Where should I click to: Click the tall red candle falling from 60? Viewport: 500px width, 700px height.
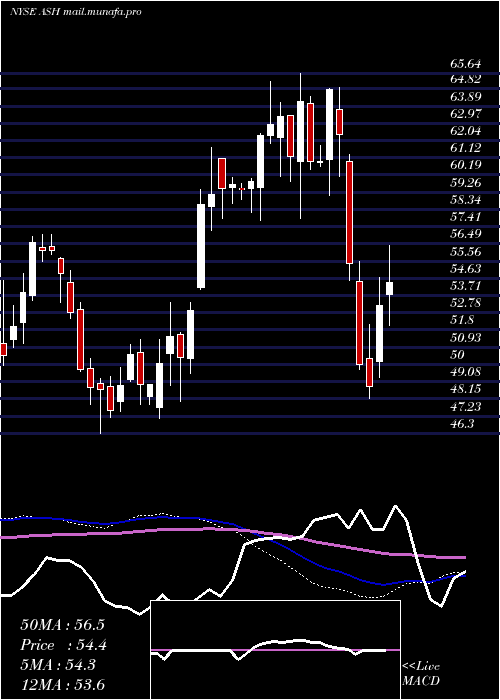pos(350,212)
